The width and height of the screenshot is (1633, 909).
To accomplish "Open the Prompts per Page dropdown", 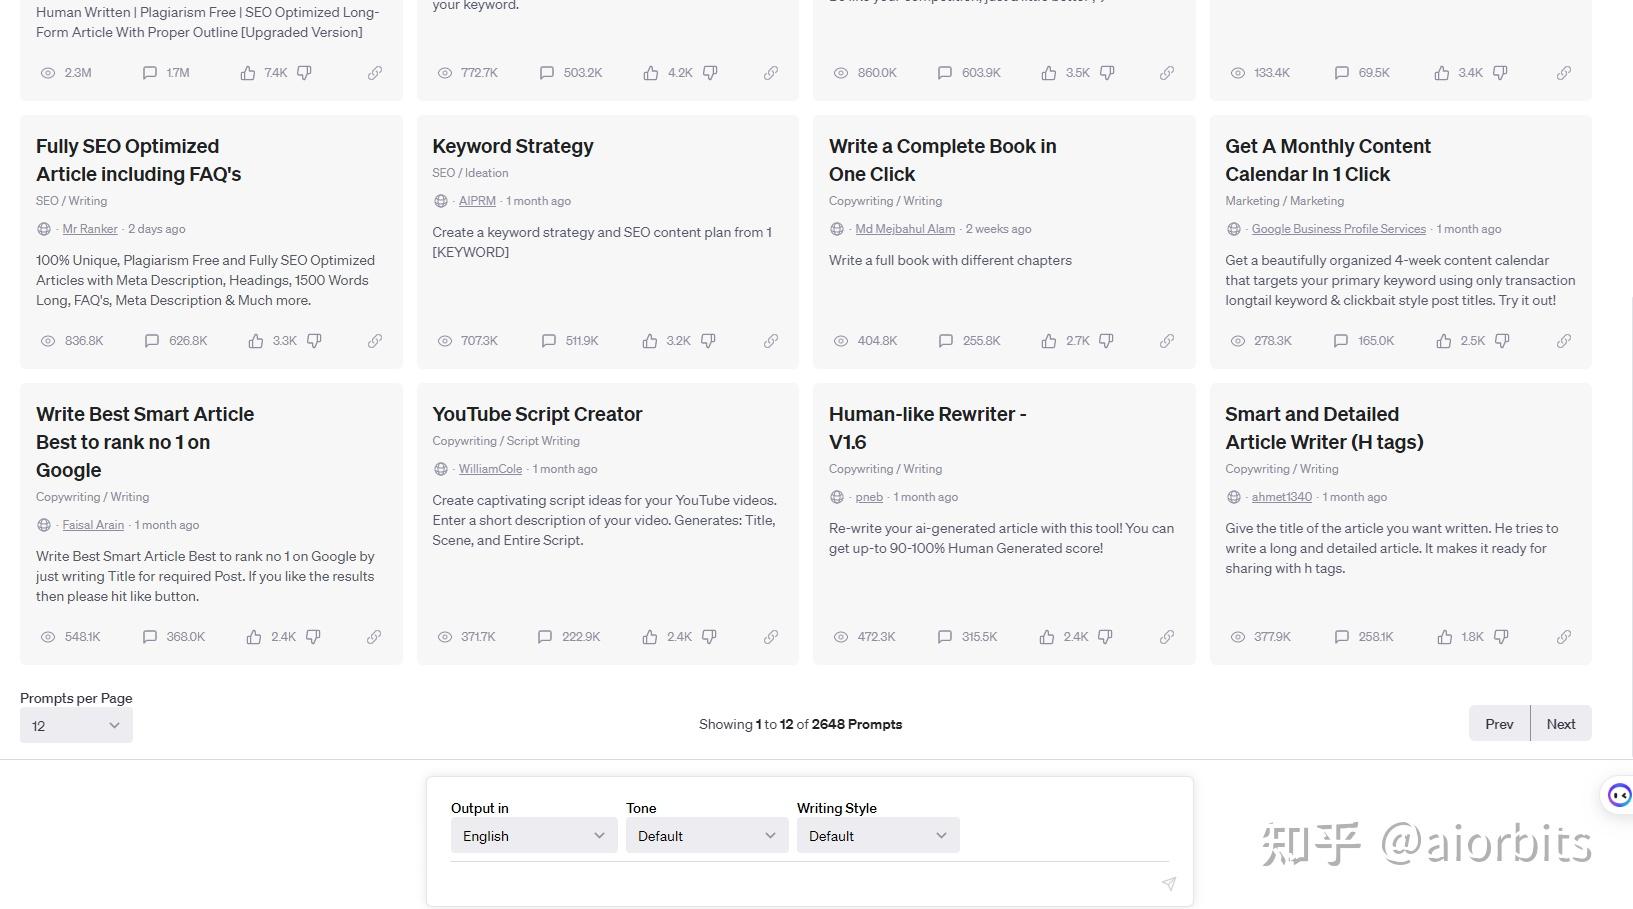I will tap(76, 726).
